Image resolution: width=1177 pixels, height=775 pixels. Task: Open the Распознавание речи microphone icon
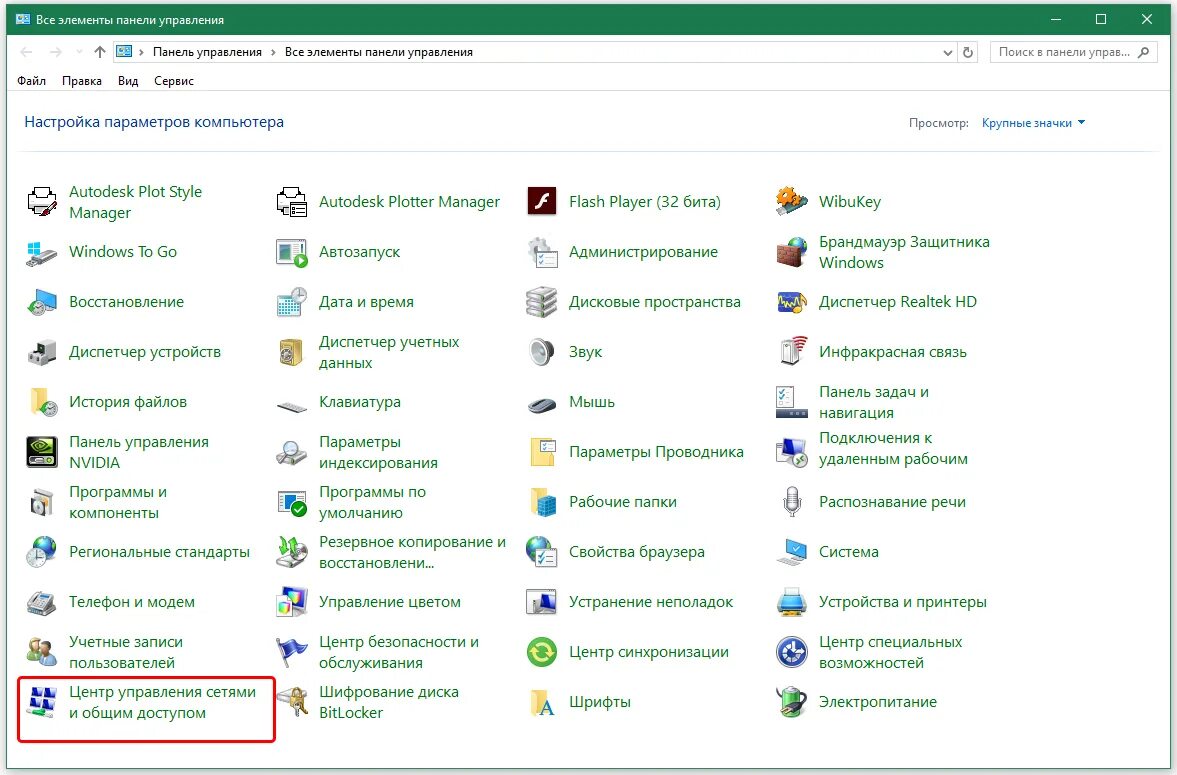[x=792, y=502]
